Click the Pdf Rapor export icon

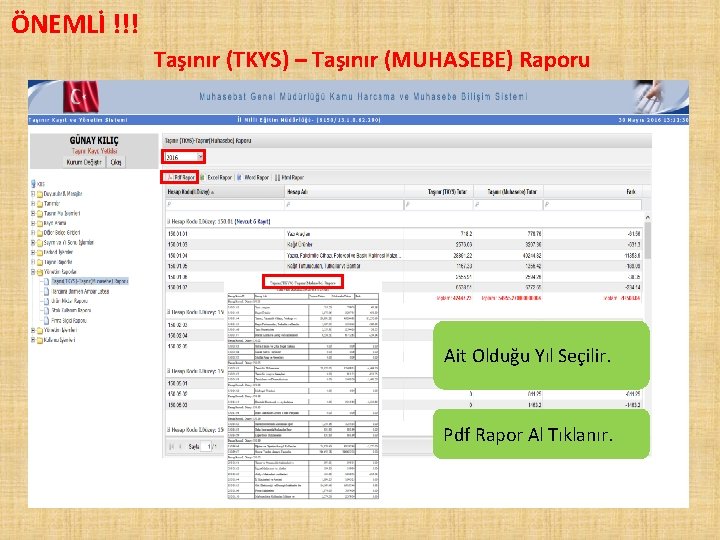tap(169, 177)
